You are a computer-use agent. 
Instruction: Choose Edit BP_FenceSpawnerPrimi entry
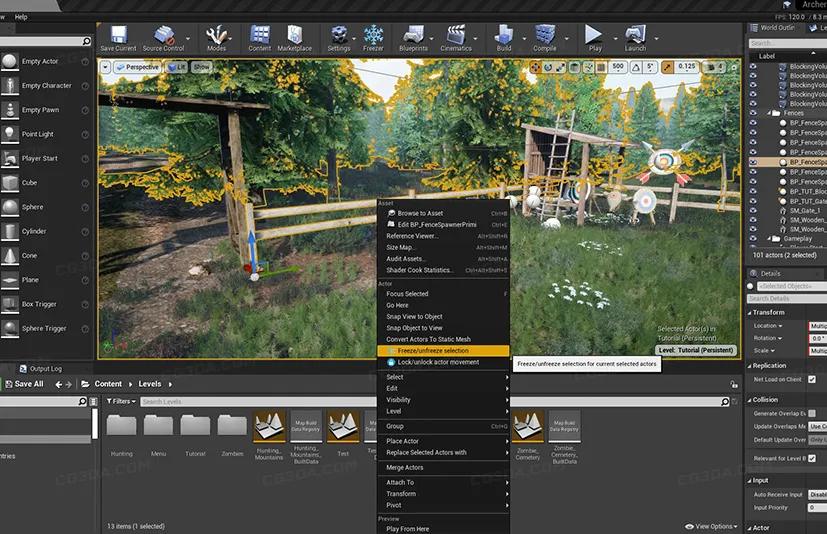click(x=443, y=224)
